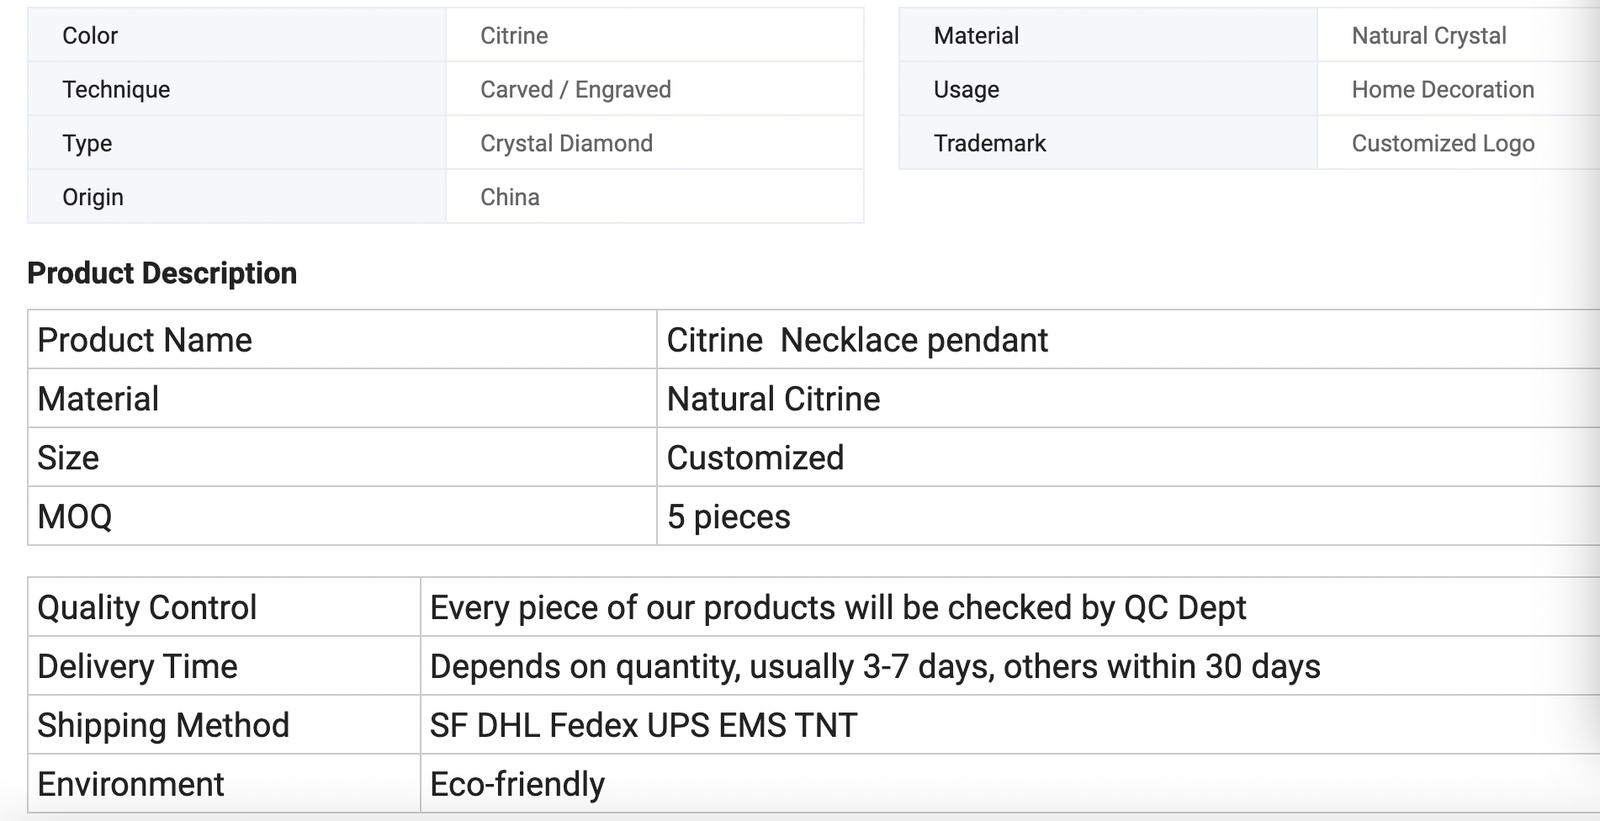The height and width of the screenshot is (821, 1600).
Task: Click the delivery time "3-7 days" description
Action: click(874, 667)
